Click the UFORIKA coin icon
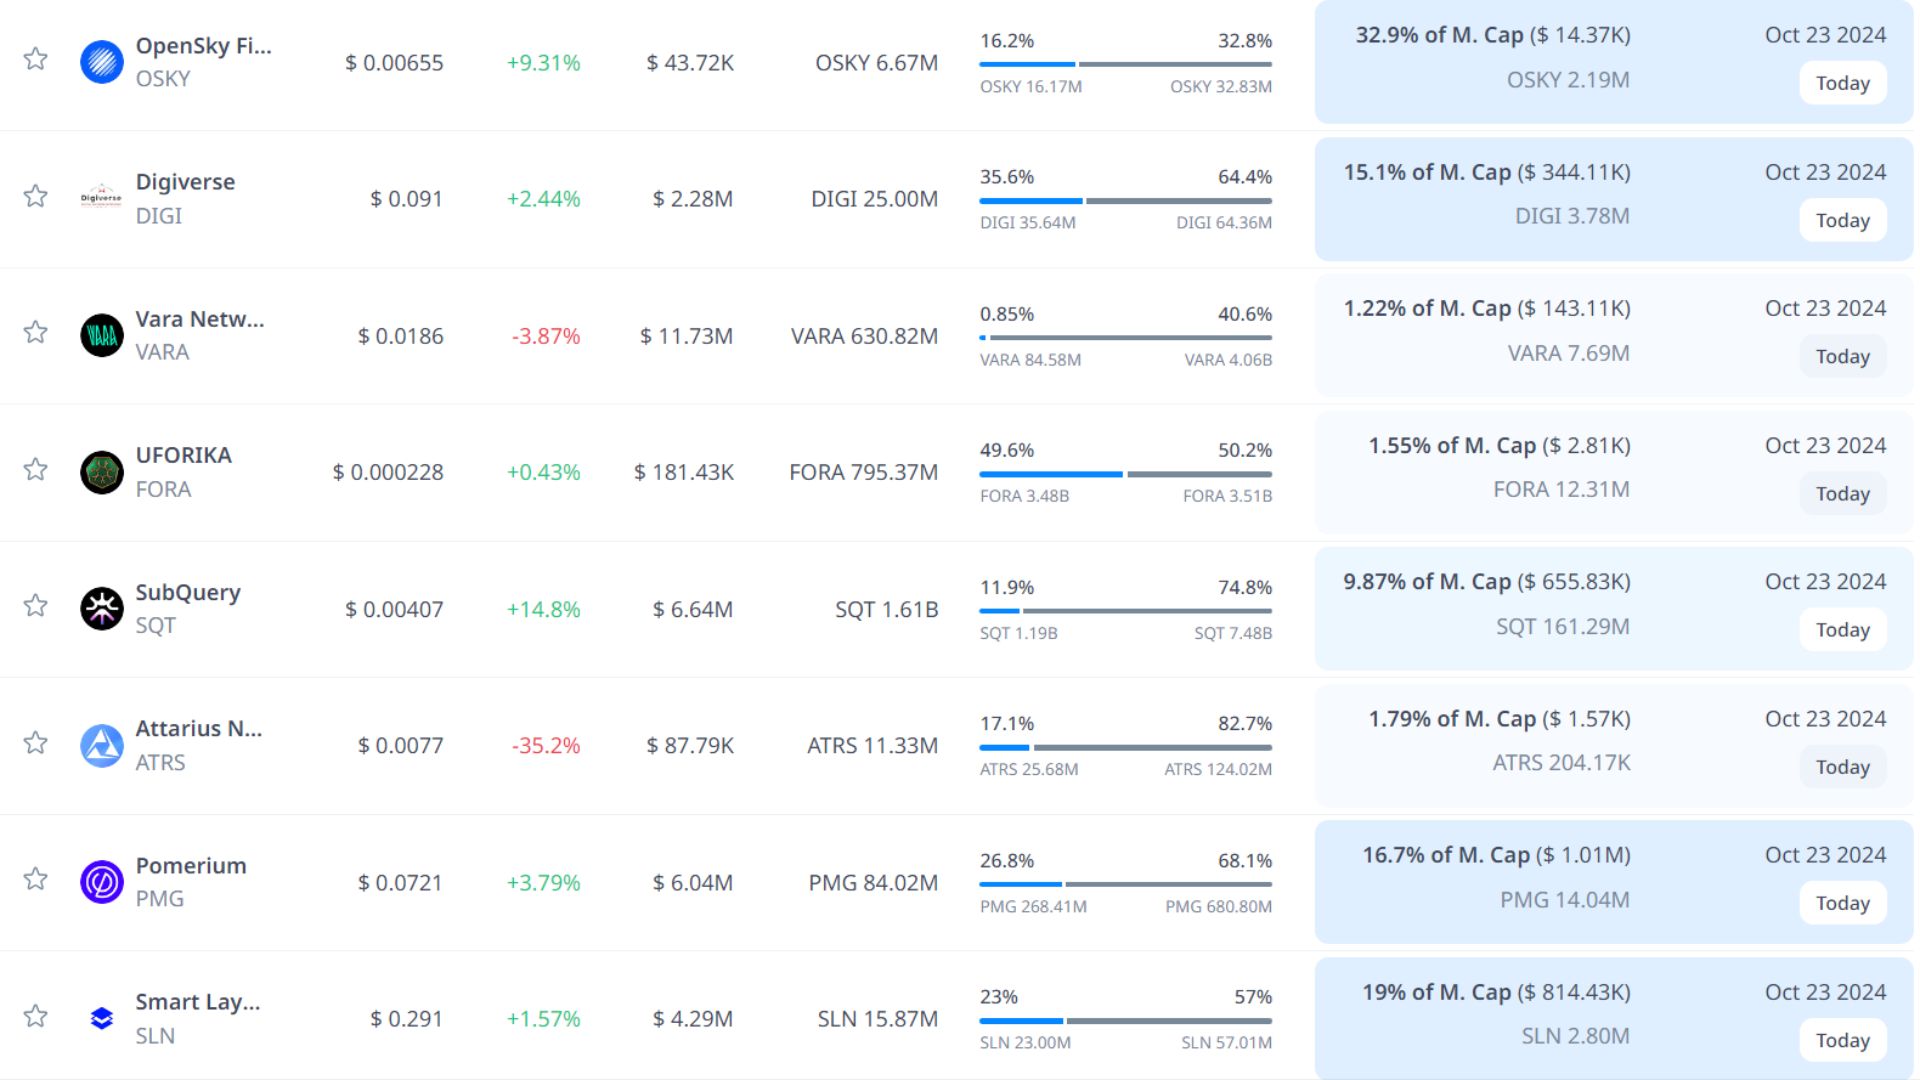This screenshot has width=1920, height=1080. (x=101, y=472)
